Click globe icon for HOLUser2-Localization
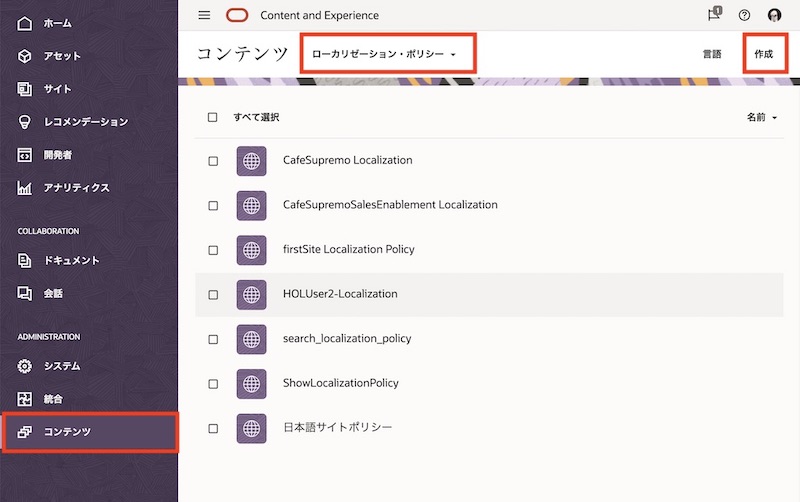Screen dimensions: 800x502 click(252, 295)
